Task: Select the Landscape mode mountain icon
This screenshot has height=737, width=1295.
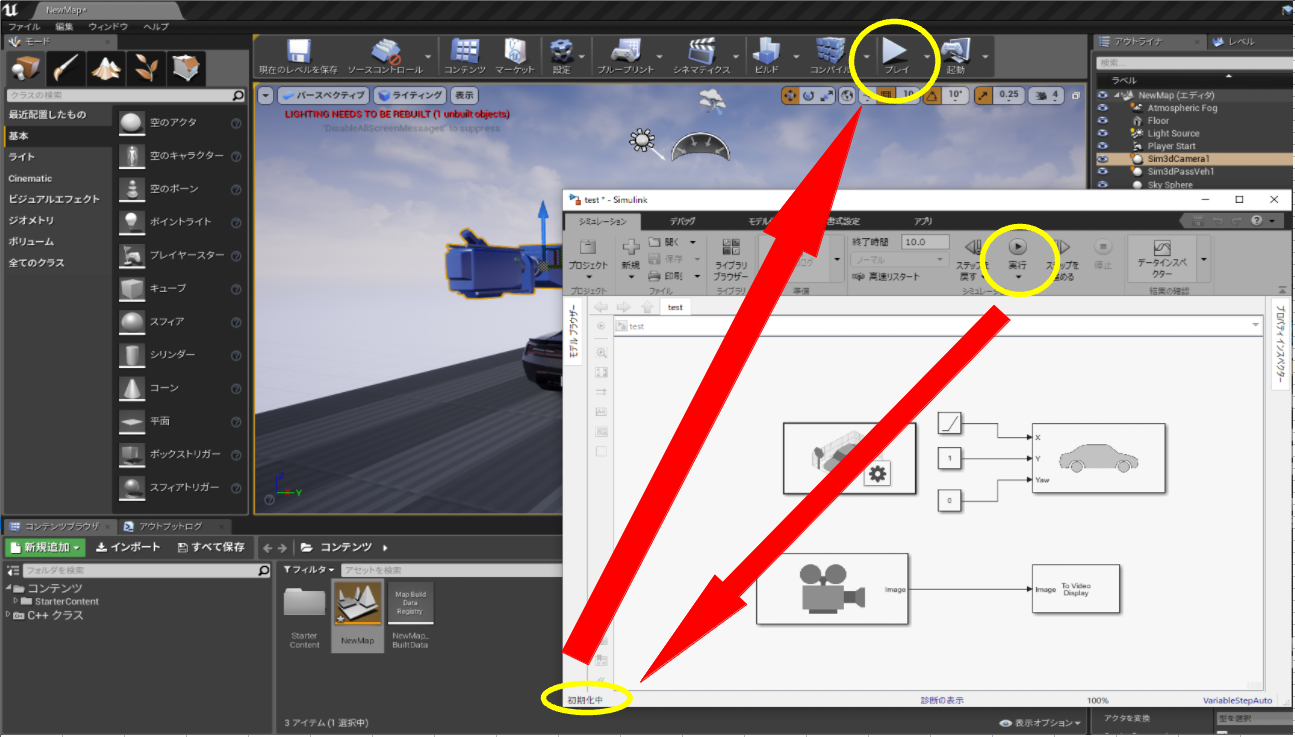Action: 106,67
